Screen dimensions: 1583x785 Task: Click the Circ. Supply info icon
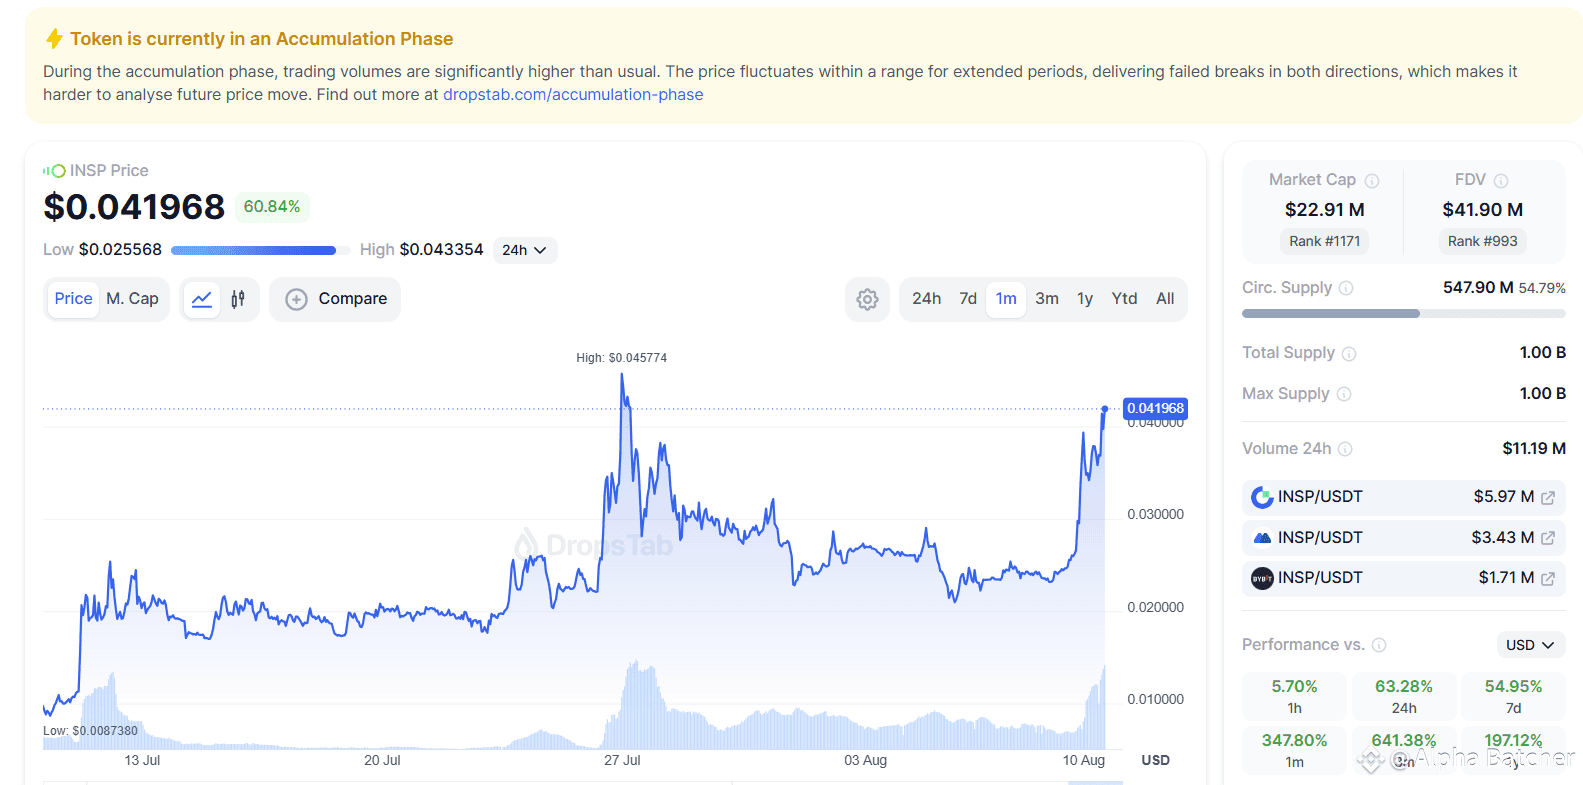1346,288
